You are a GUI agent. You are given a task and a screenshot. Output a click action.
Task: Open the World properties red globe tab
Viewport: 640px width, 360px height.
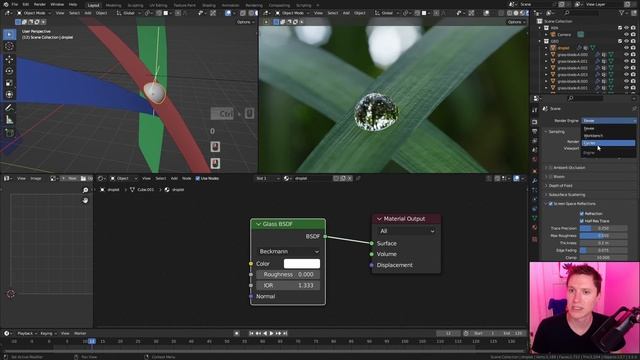click(x=535, y=160)
